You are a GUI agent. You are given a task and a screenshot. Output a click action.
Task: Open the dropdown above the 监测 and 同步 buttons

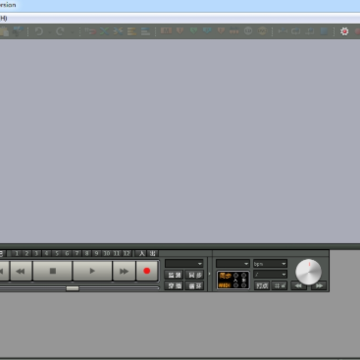tap(184, 264)
